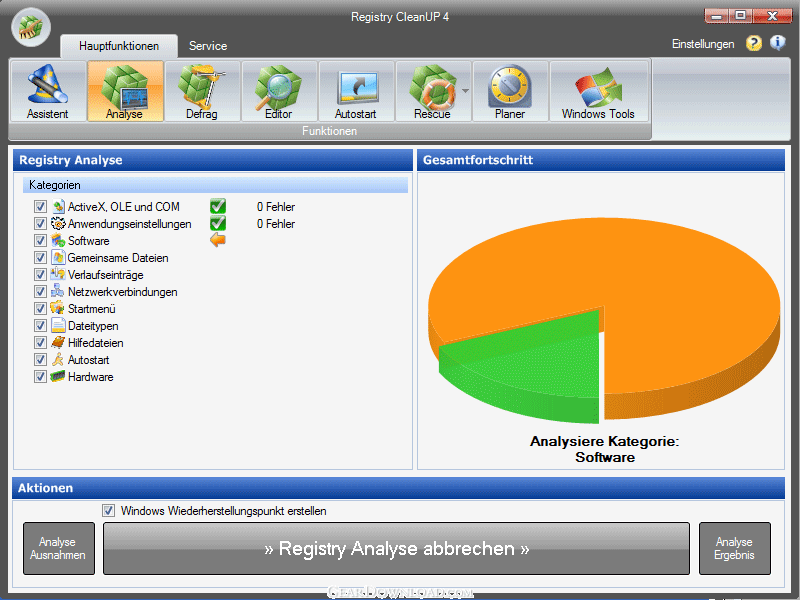The image size is (800, 600).
Task: Click the Software category icon
Action: pos(58,240)
